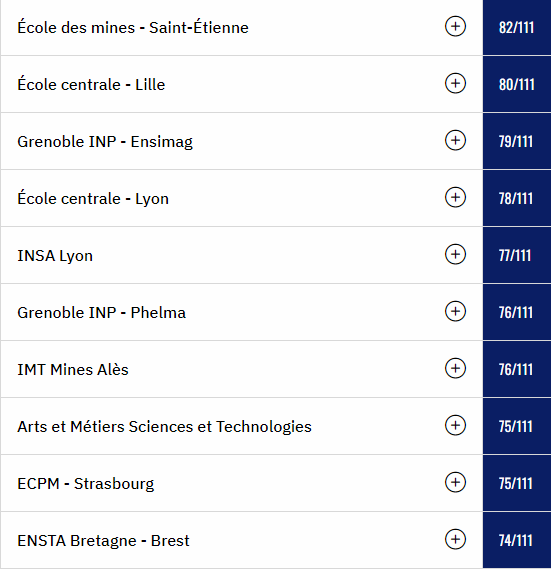Expand the École des mines Saint-Étienne plus icon
Screen dimensions: 551x569
(x=455, y=26)
